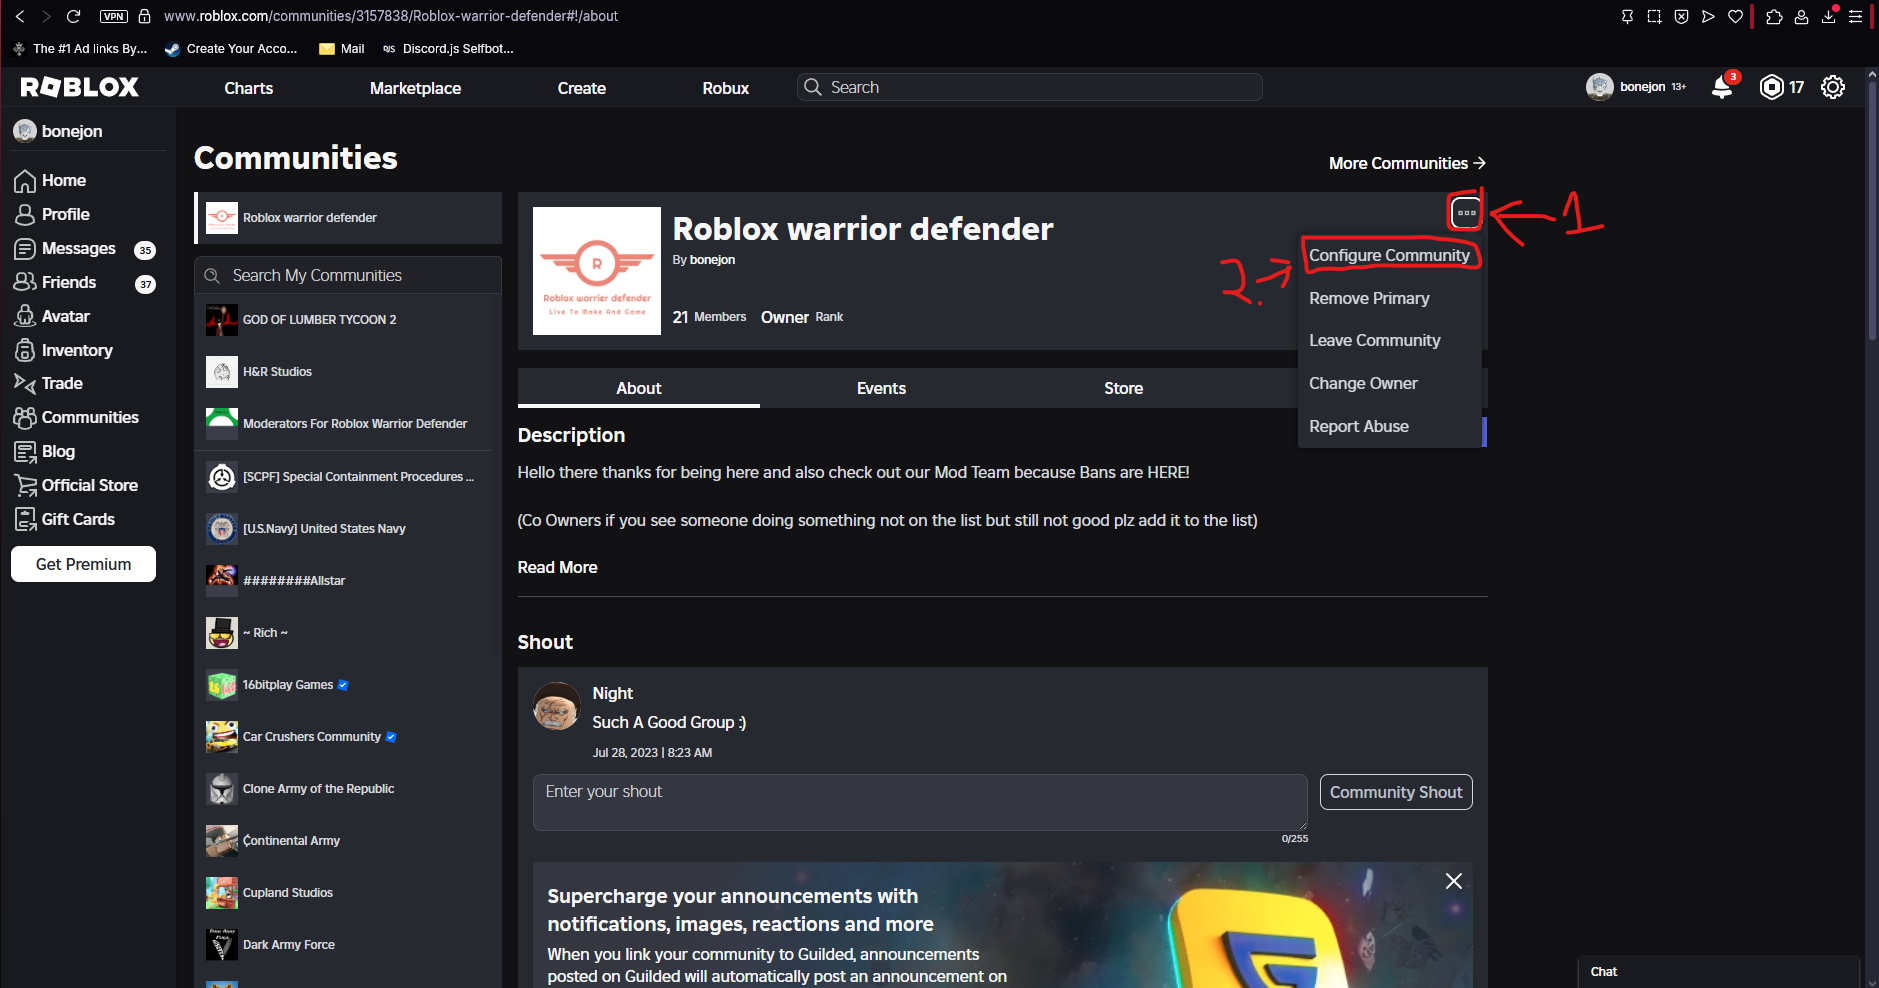Open the Roblox settings gear
The image size is (1879, 988).
pyautogui.click(x=1833, y=87)
